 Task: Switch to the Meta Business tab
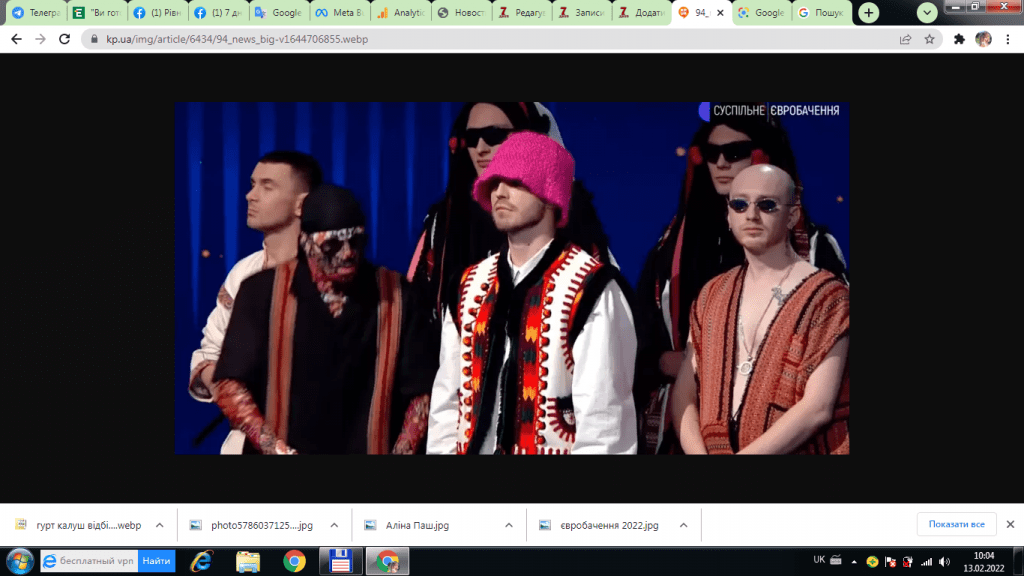pos(335,13)
